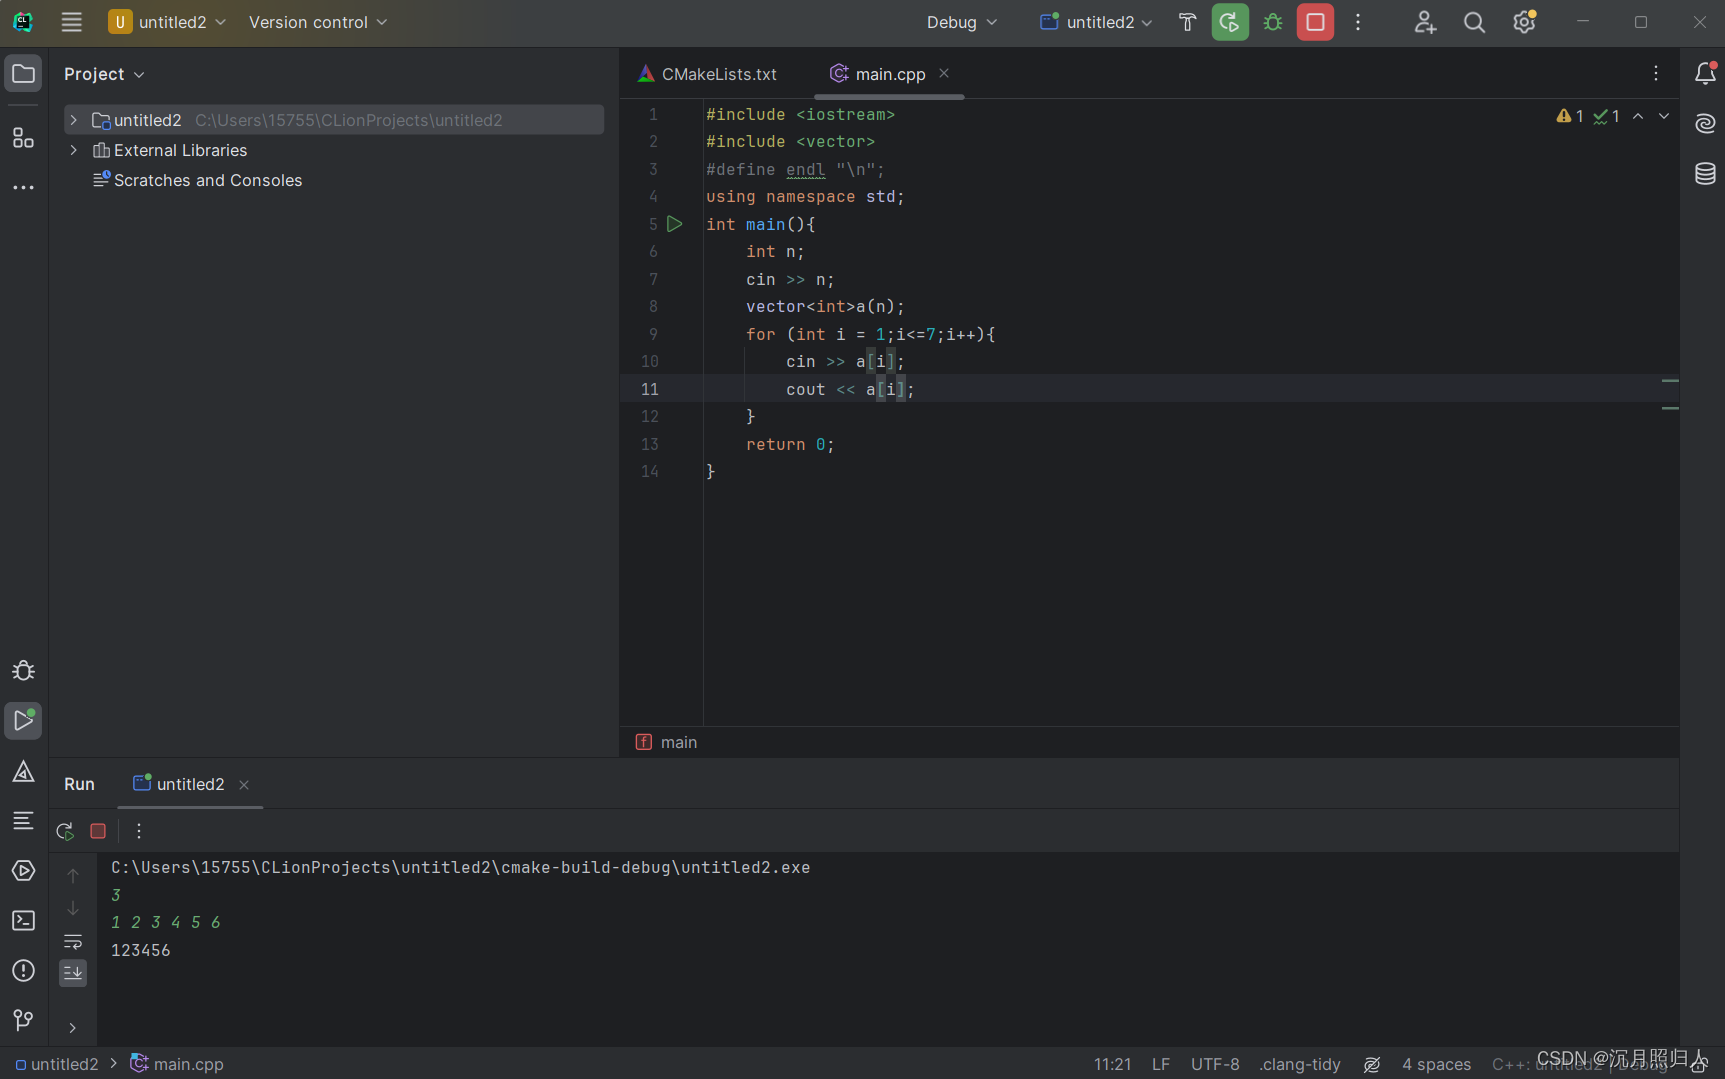Open Version control dropdown
The width and height of the screenshot is (1725, 1079).
pyautogui.click(x=317, y=22)
